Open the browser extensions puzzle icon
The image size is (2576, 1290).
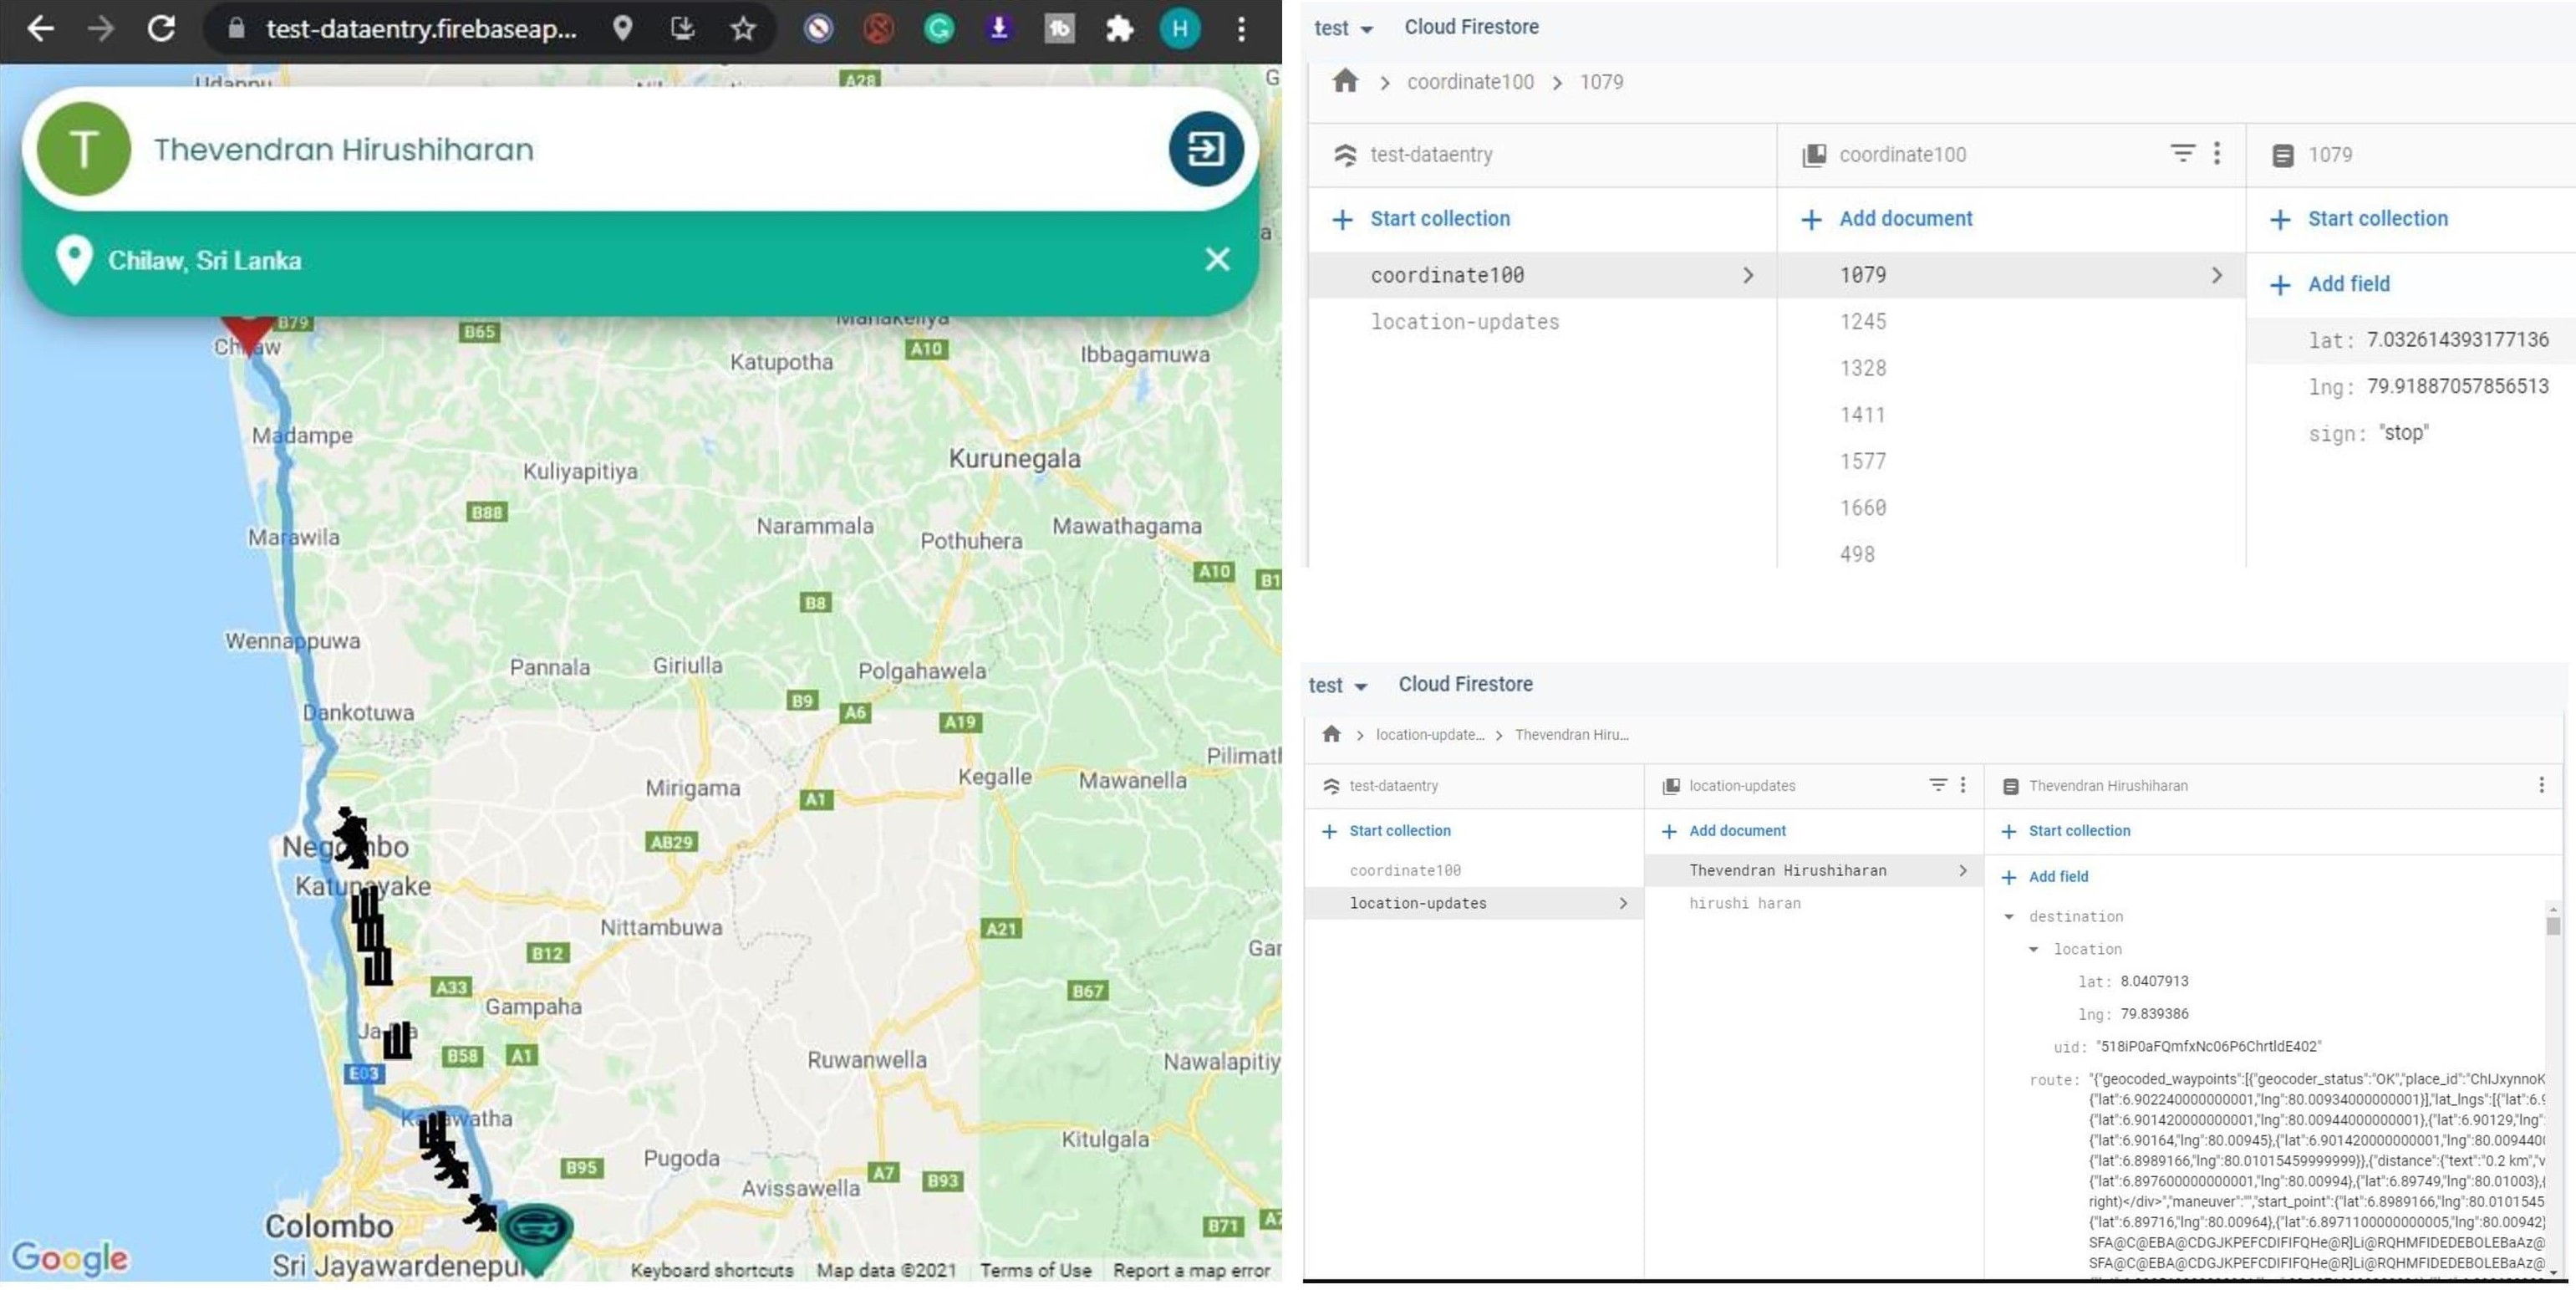coord(1119,28)
